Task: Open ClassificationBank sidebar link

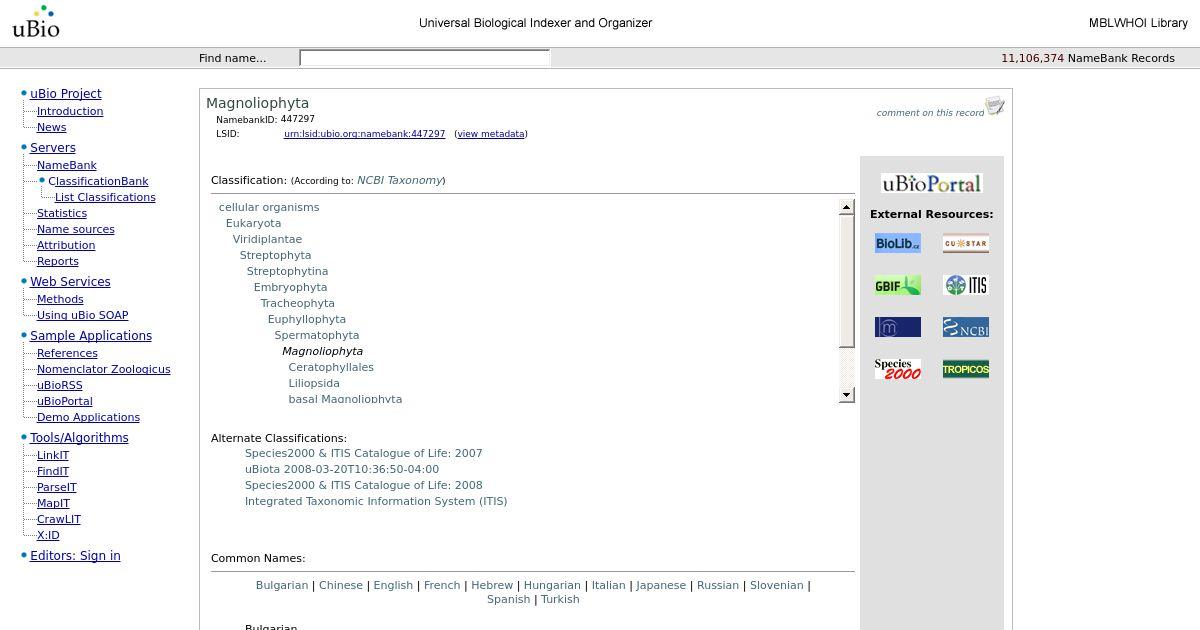Action: (98, 181)
